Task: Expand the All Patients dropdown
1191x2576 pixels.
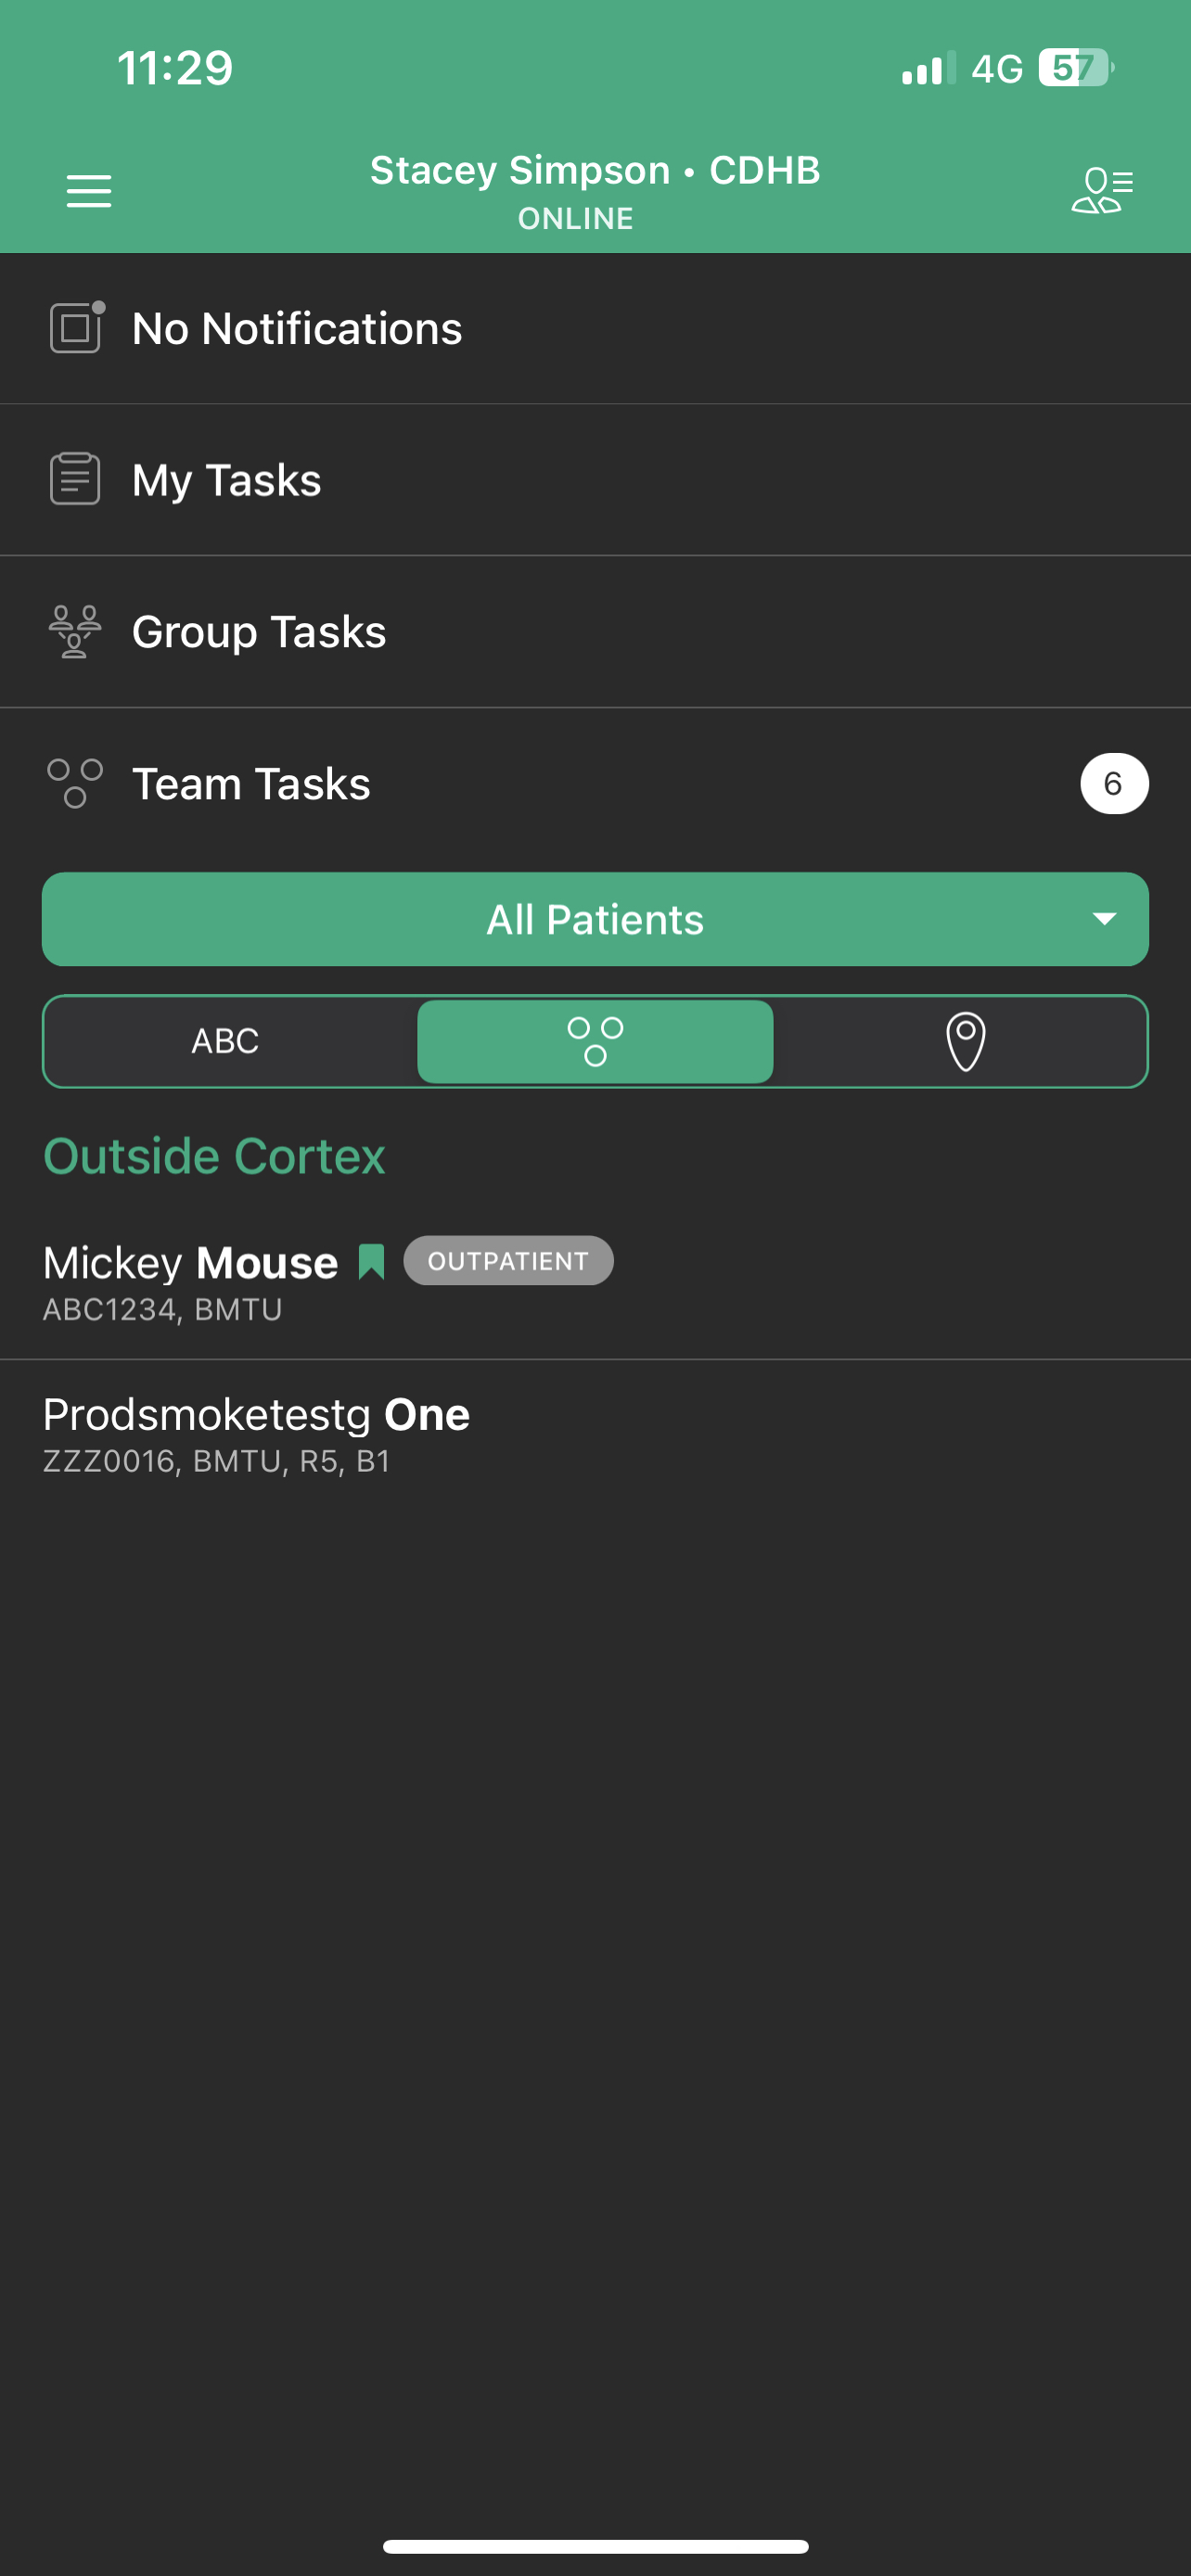Action: pos(595,919)
